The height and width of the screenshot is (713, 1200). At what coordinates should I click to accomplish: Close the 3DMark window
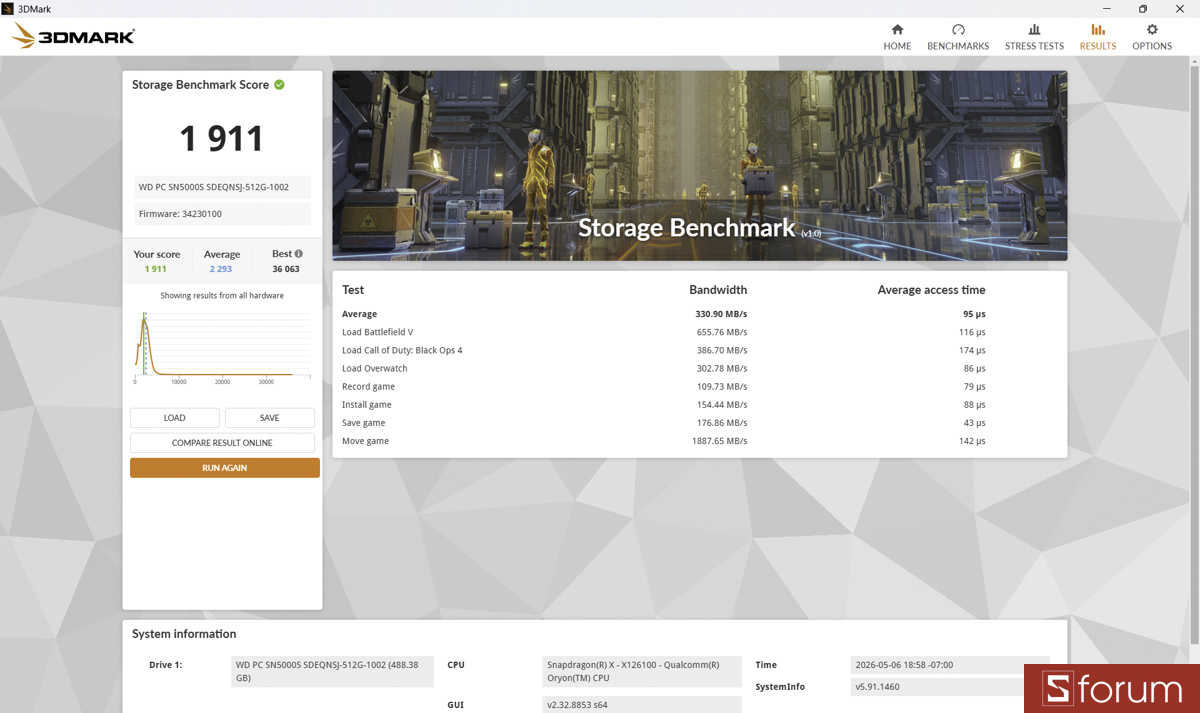point(1180,8)
